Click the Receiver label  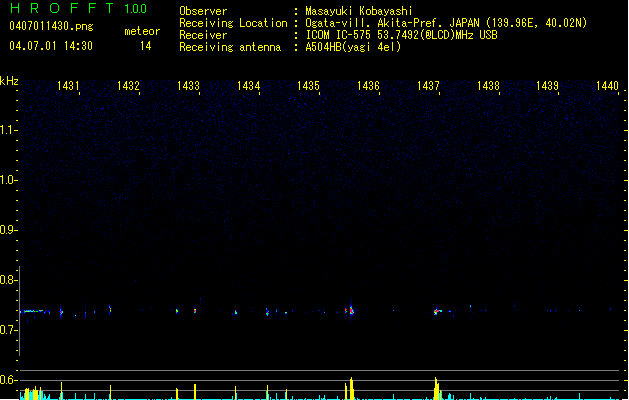203,35
